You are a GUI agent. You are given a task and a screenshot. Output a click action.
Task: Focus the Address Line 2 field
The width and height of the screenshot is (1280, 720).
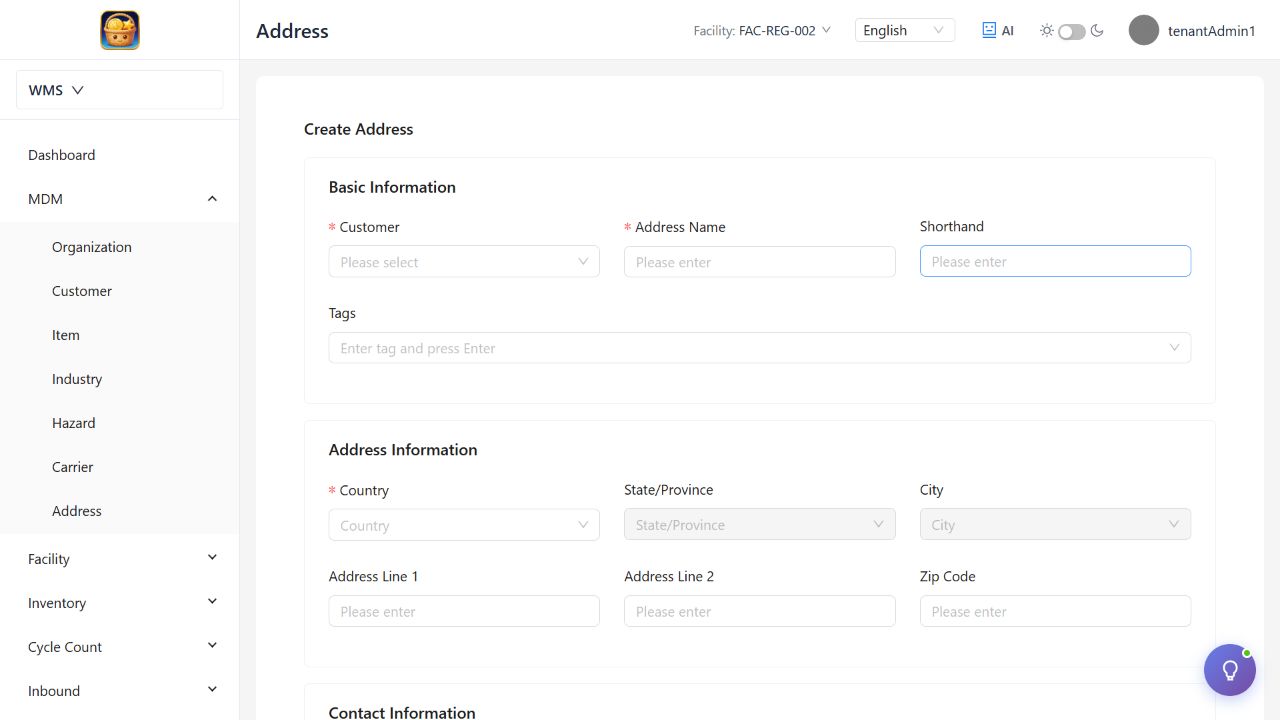[760, 611]
